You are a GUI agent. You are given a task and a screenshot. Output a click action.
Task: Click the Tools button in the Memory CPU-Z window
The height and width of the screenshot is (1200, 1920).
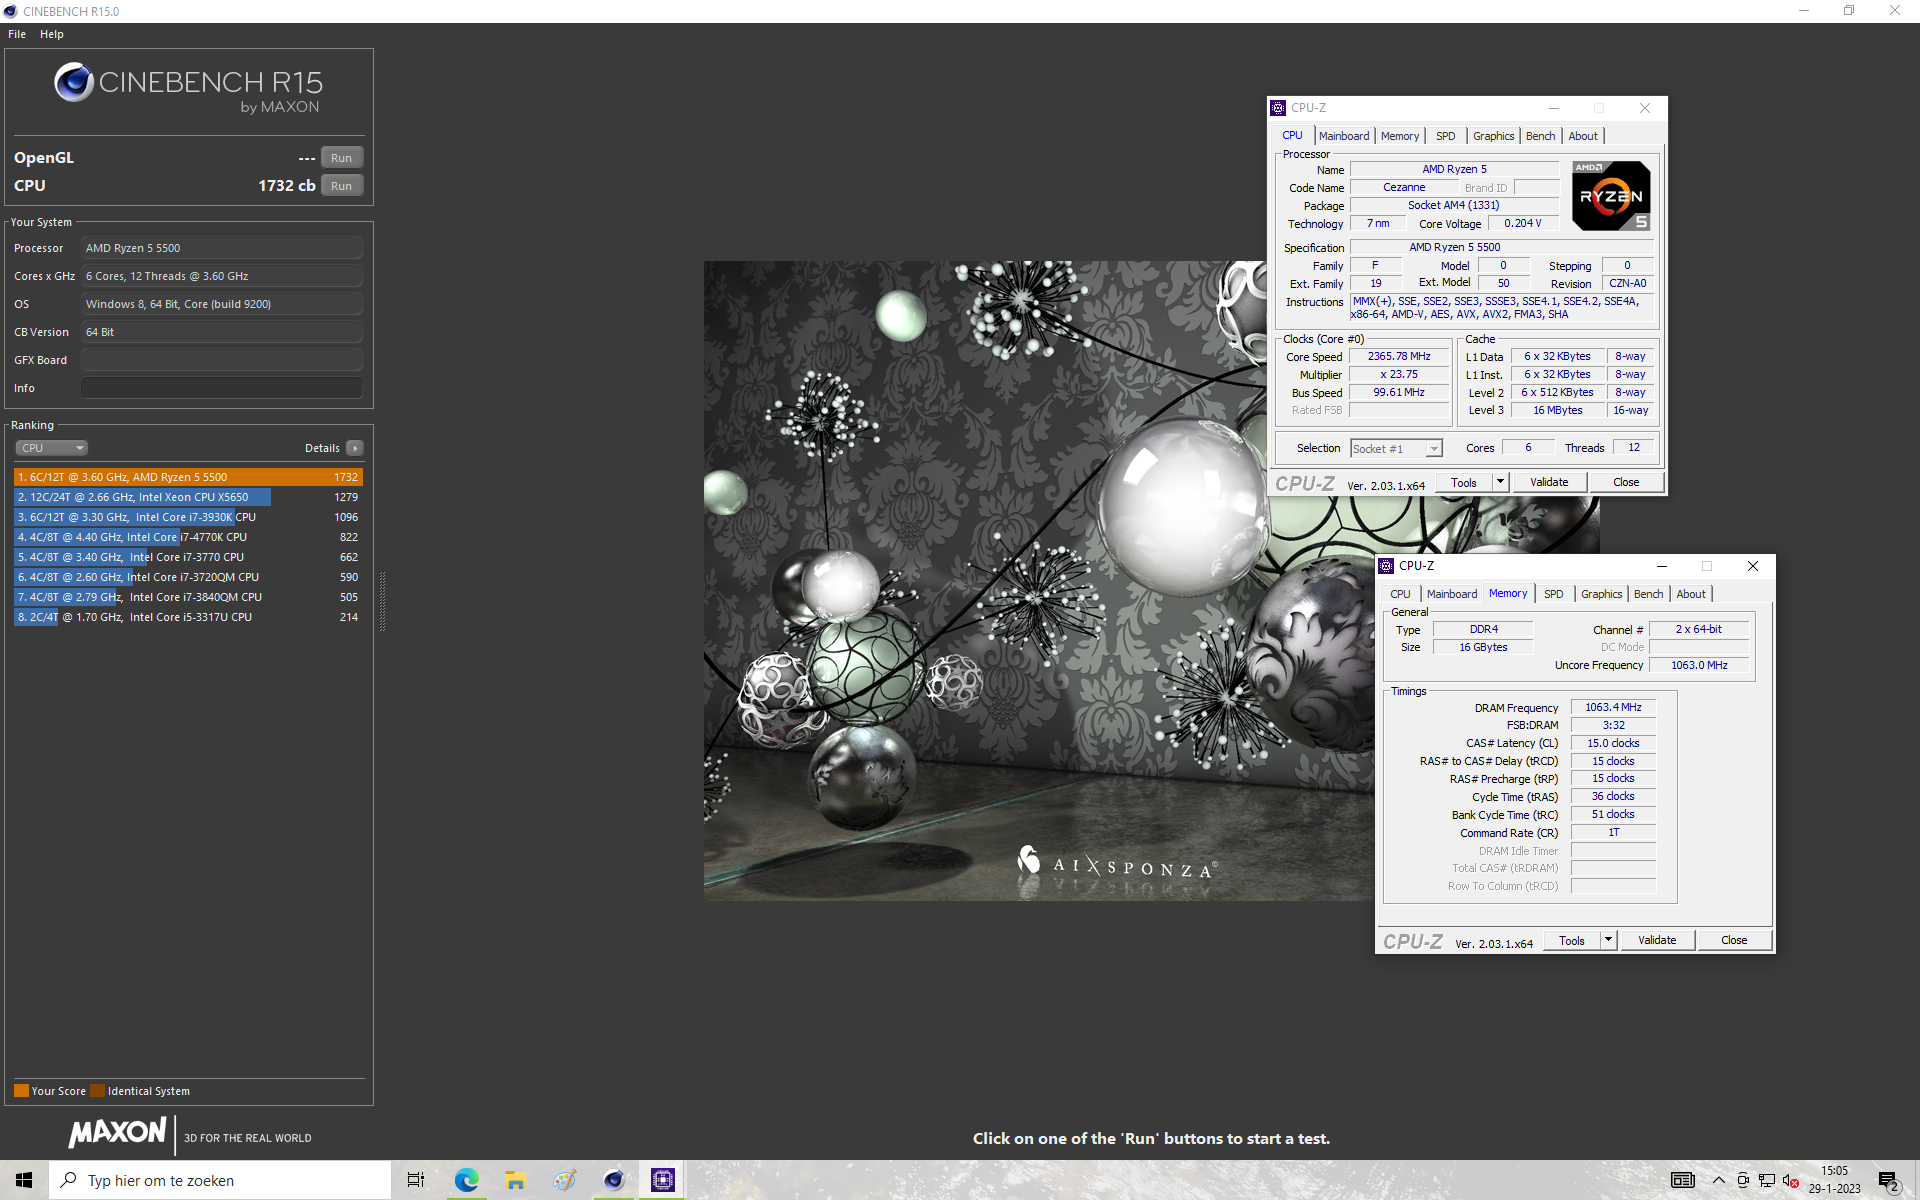click(1572, 940)
